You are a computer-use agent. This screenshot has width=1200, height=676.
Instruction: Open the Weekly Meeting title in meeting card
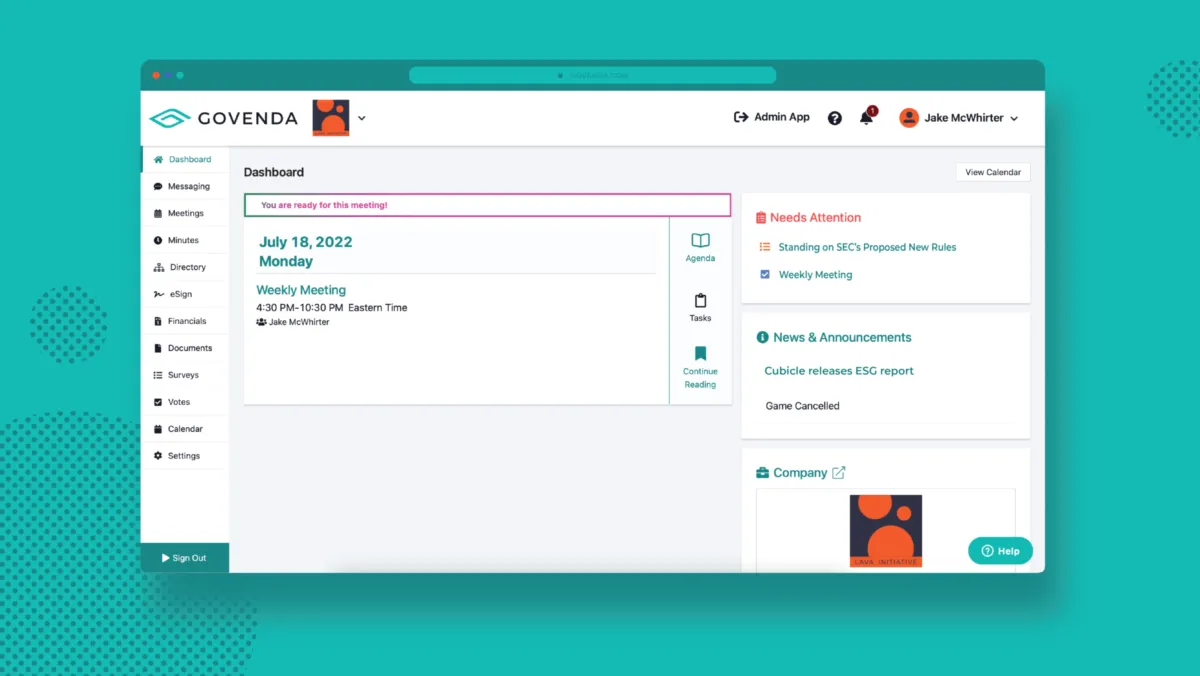[x=301, y=290]
